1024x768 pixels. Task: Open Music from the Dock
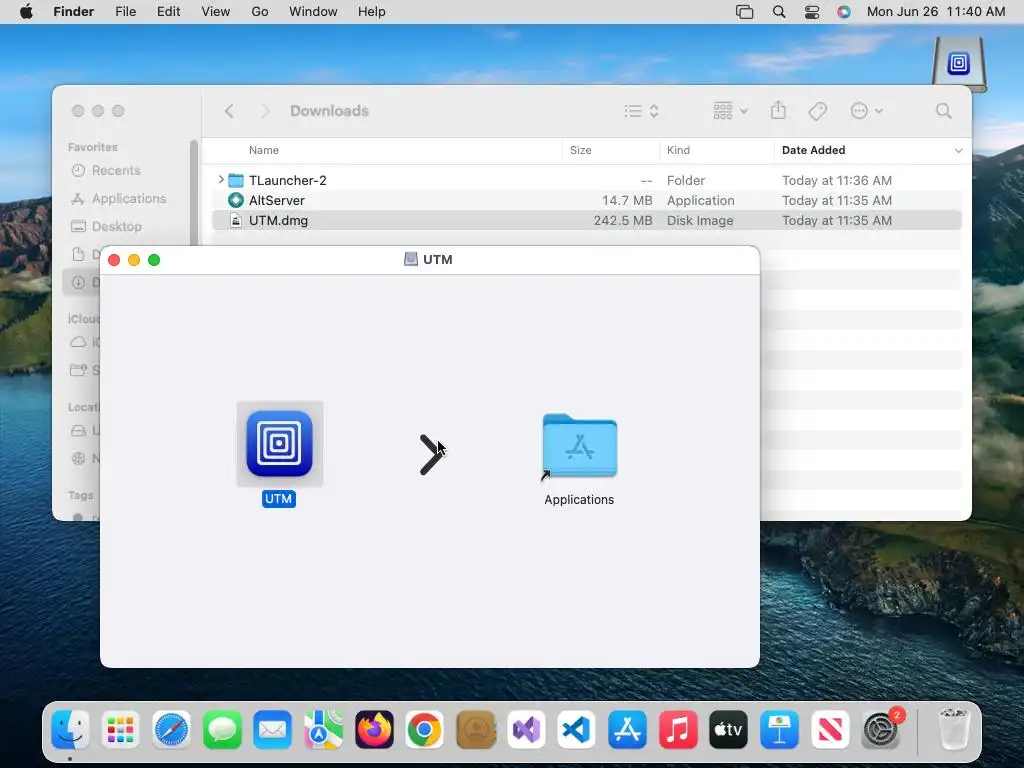678,729
